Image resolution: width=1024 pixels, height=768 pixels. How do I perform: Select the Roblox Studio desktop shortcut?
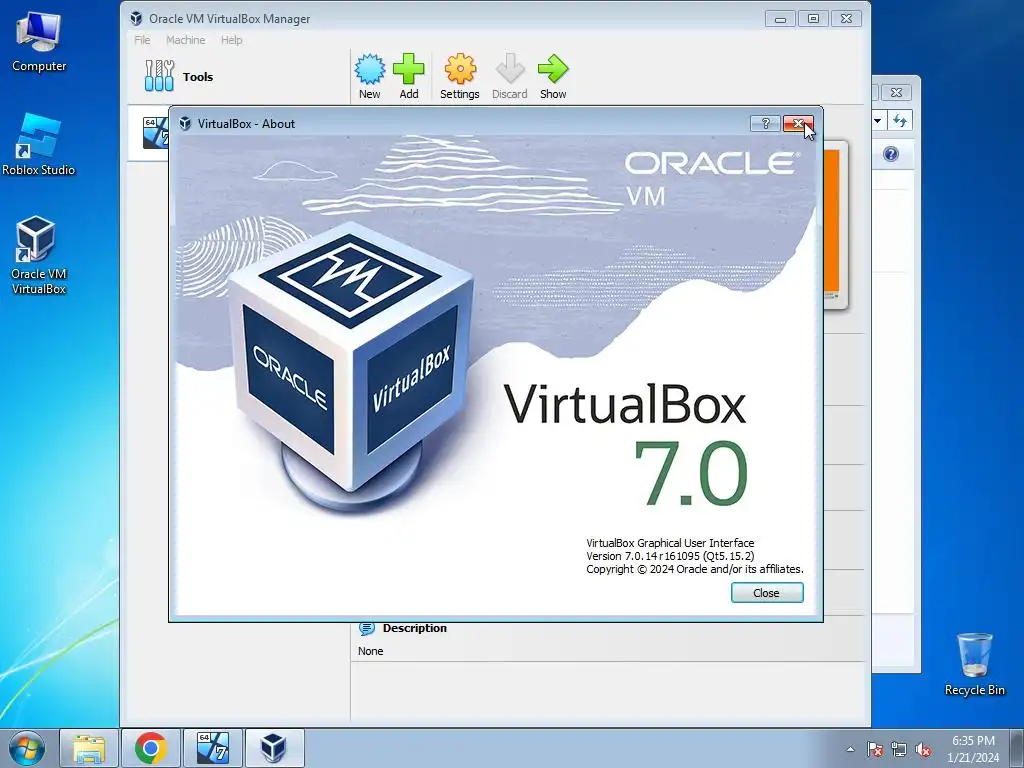coord(39,145)
